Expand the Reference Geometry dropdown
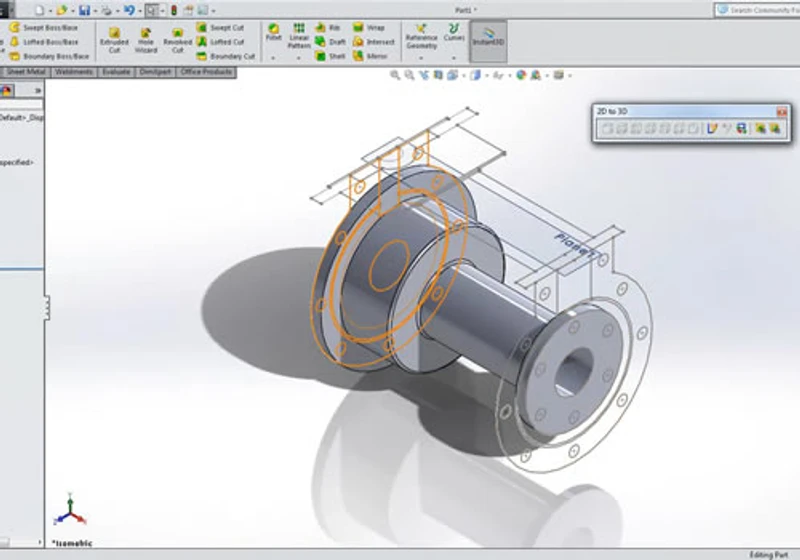The image size is (800, 560). (421, 58)
